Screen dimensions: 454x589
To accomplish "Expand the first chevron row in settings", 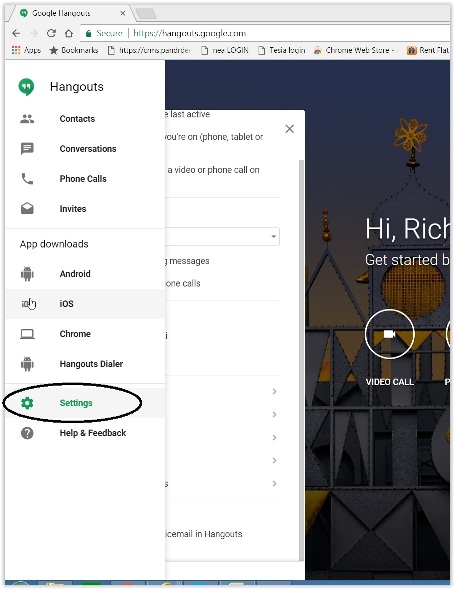I will 275,391.
